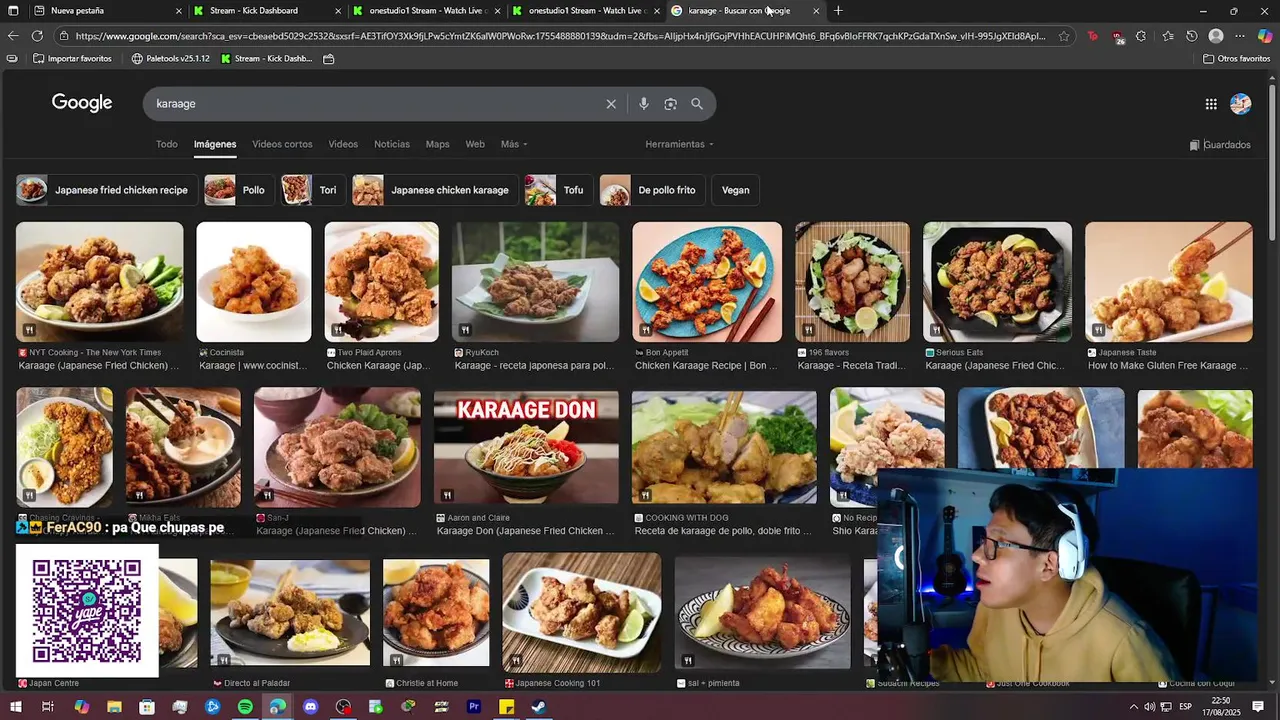
Task: Open the Bon Appétit chicken karaage image
Action: 707,282
